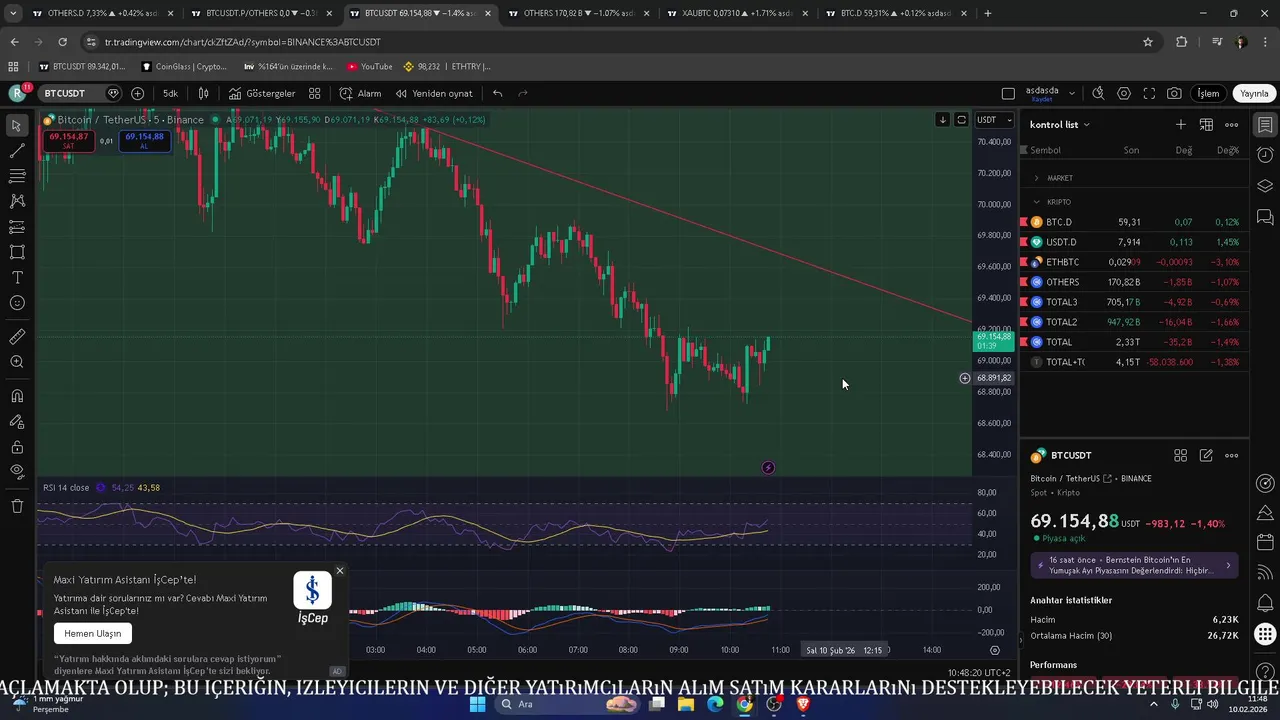Viewport: 1280px width, 720px height.
Task: Select the ruler measure tool
Action: coord(16,337)
